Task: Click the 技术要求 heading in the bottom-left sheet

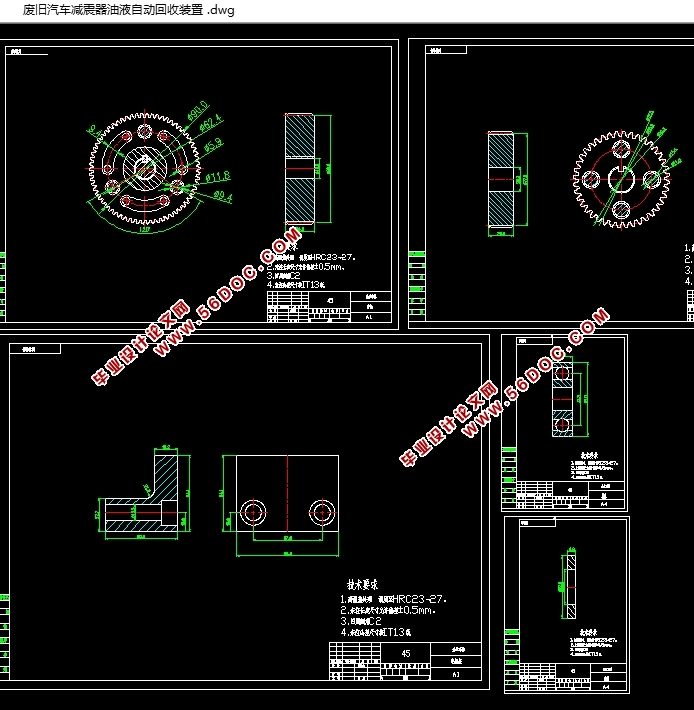Action: (362, 584)
